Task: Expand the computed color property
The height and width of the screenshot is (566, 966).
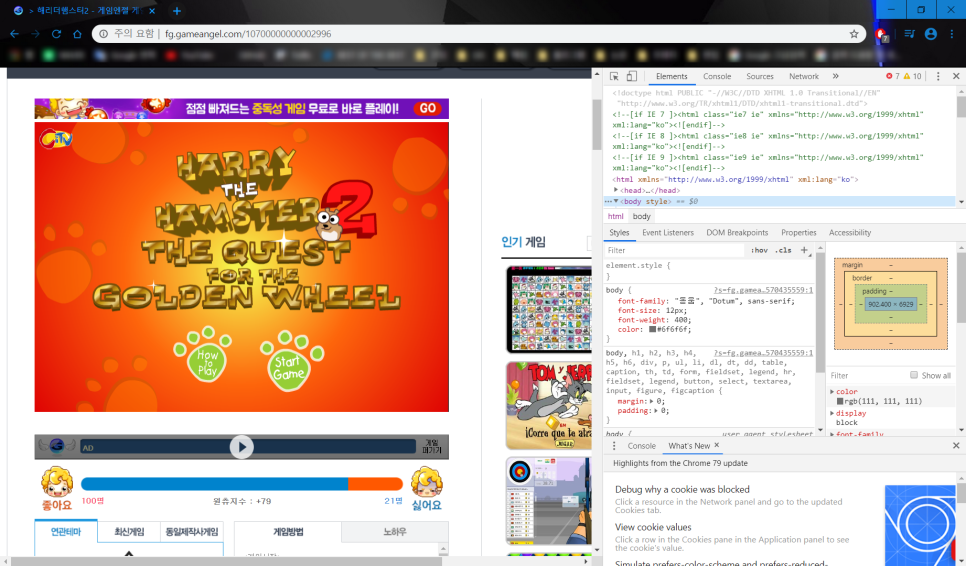Action: pos(832,392)
